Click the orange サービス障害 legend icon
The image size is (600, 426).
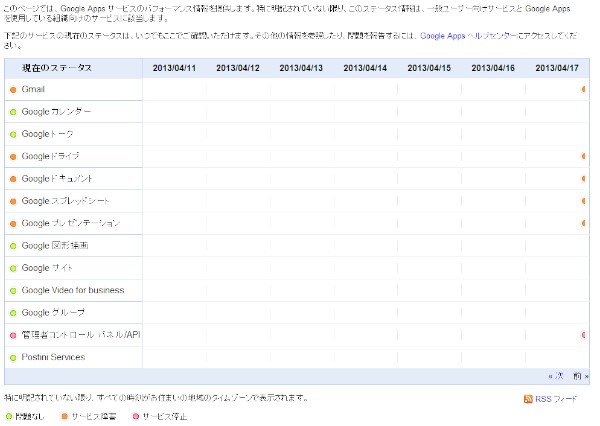tap(65, 416)
